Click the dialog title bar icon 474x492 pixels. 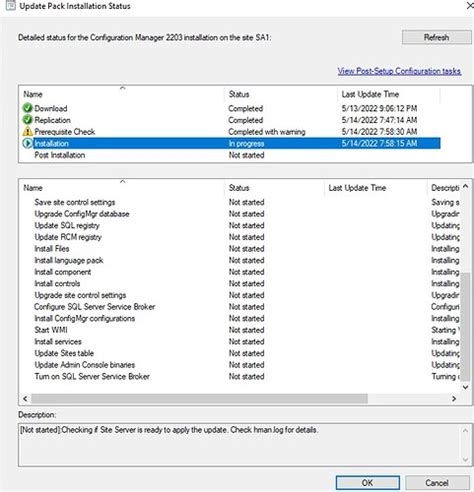coord(11,6)
